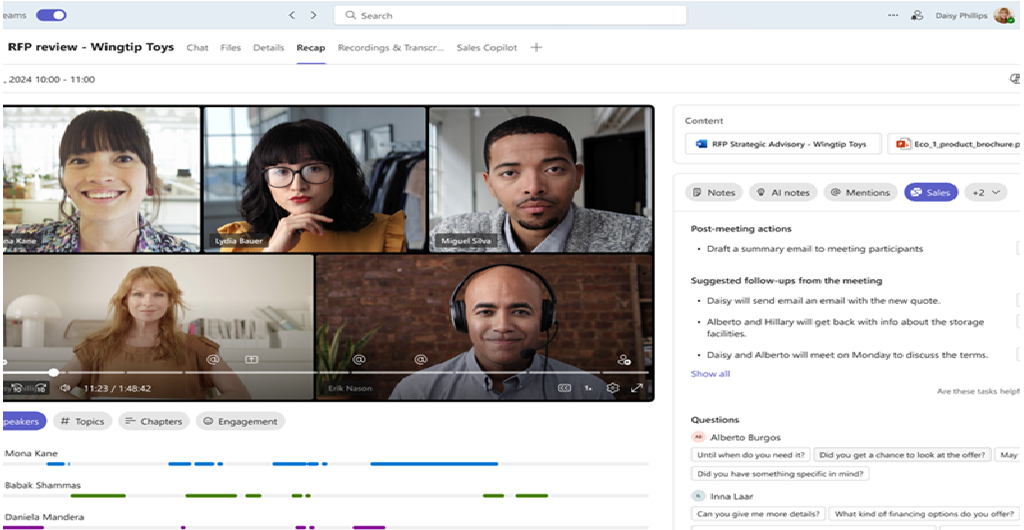Screen dimensions: 1024x530
Task: Open Daisy Phillips profile avatar
Action: pyautogui.click(x=1003, y=15)
